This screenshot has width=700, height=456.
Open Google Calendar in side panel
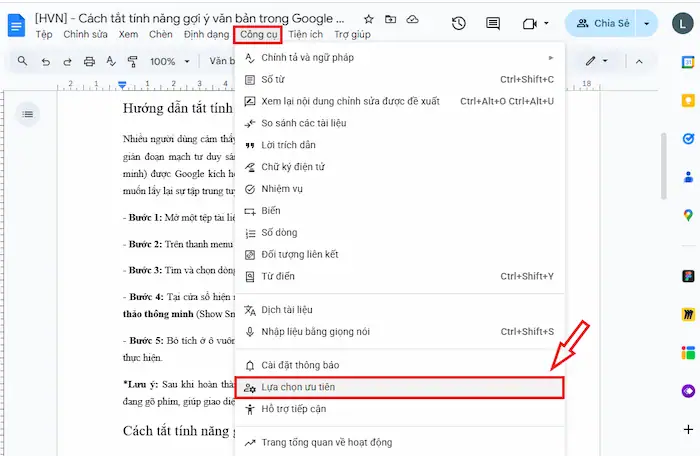[688, 62]
